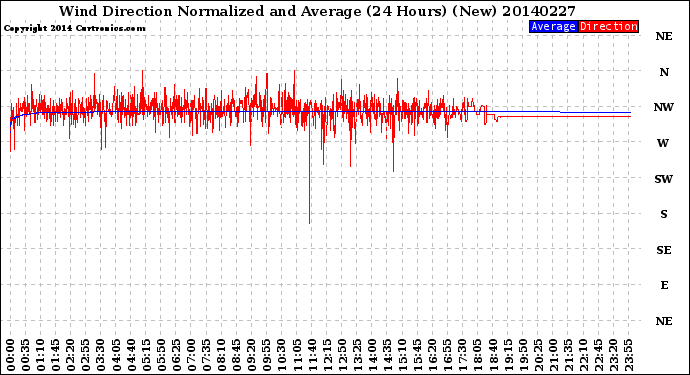Click the 05:15 time axis label

[146, 355]
